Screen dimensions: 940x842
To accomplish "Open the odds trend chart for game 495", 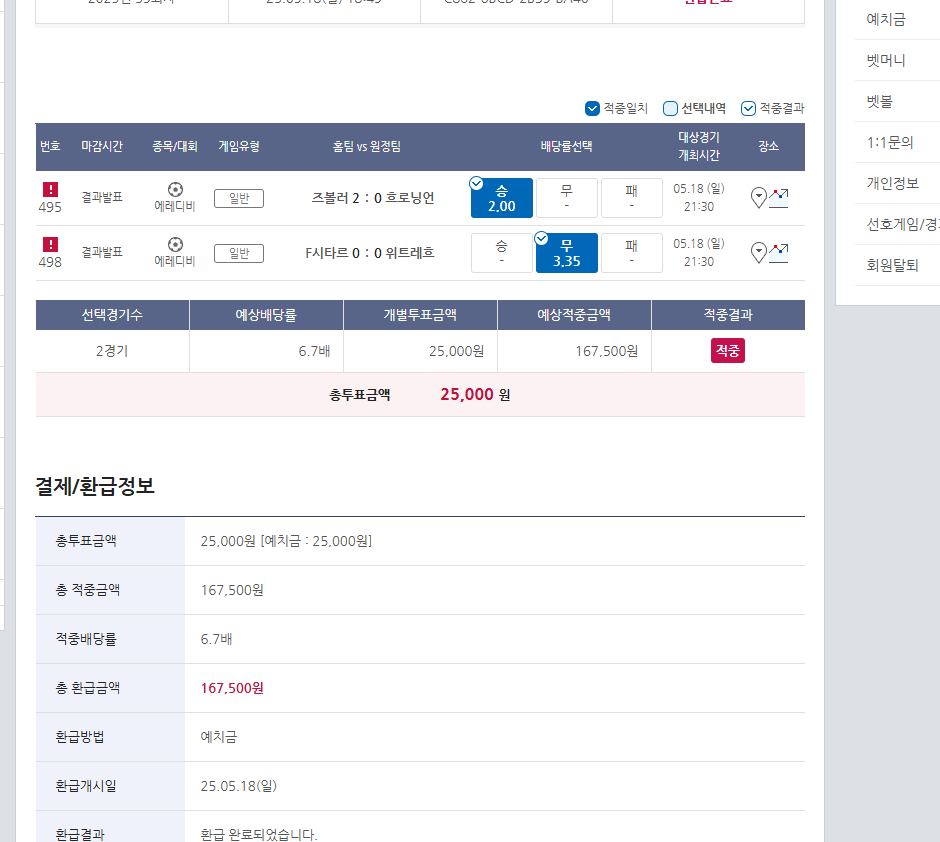I will (779, 198).
